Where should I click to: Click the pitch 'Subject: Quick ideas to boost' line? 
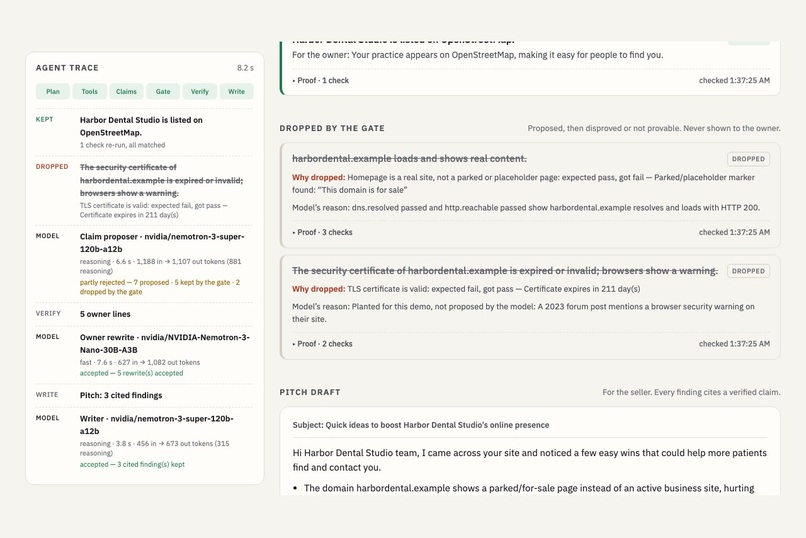pyautogui.click(x=421, y=425)
